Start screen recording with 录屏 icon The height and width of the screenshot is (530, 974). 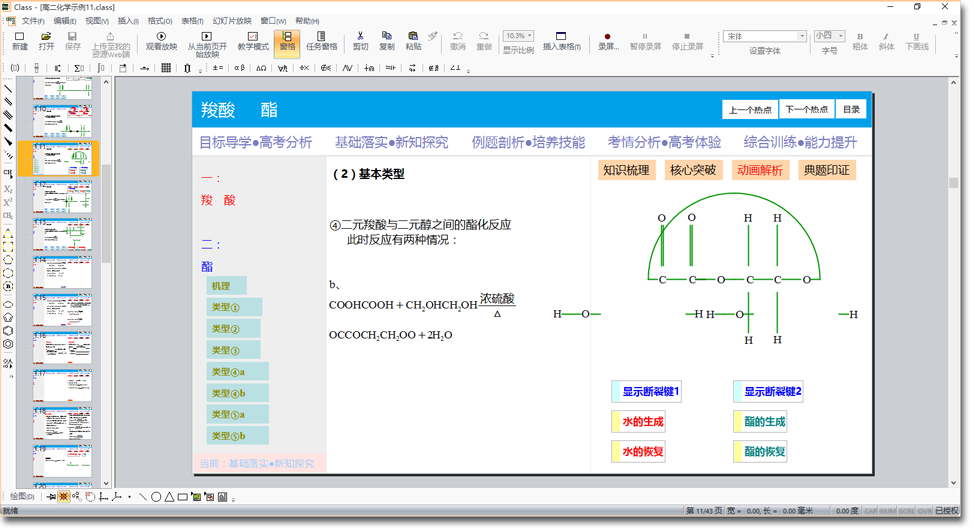pyautogui.click(x=607, y=40)
